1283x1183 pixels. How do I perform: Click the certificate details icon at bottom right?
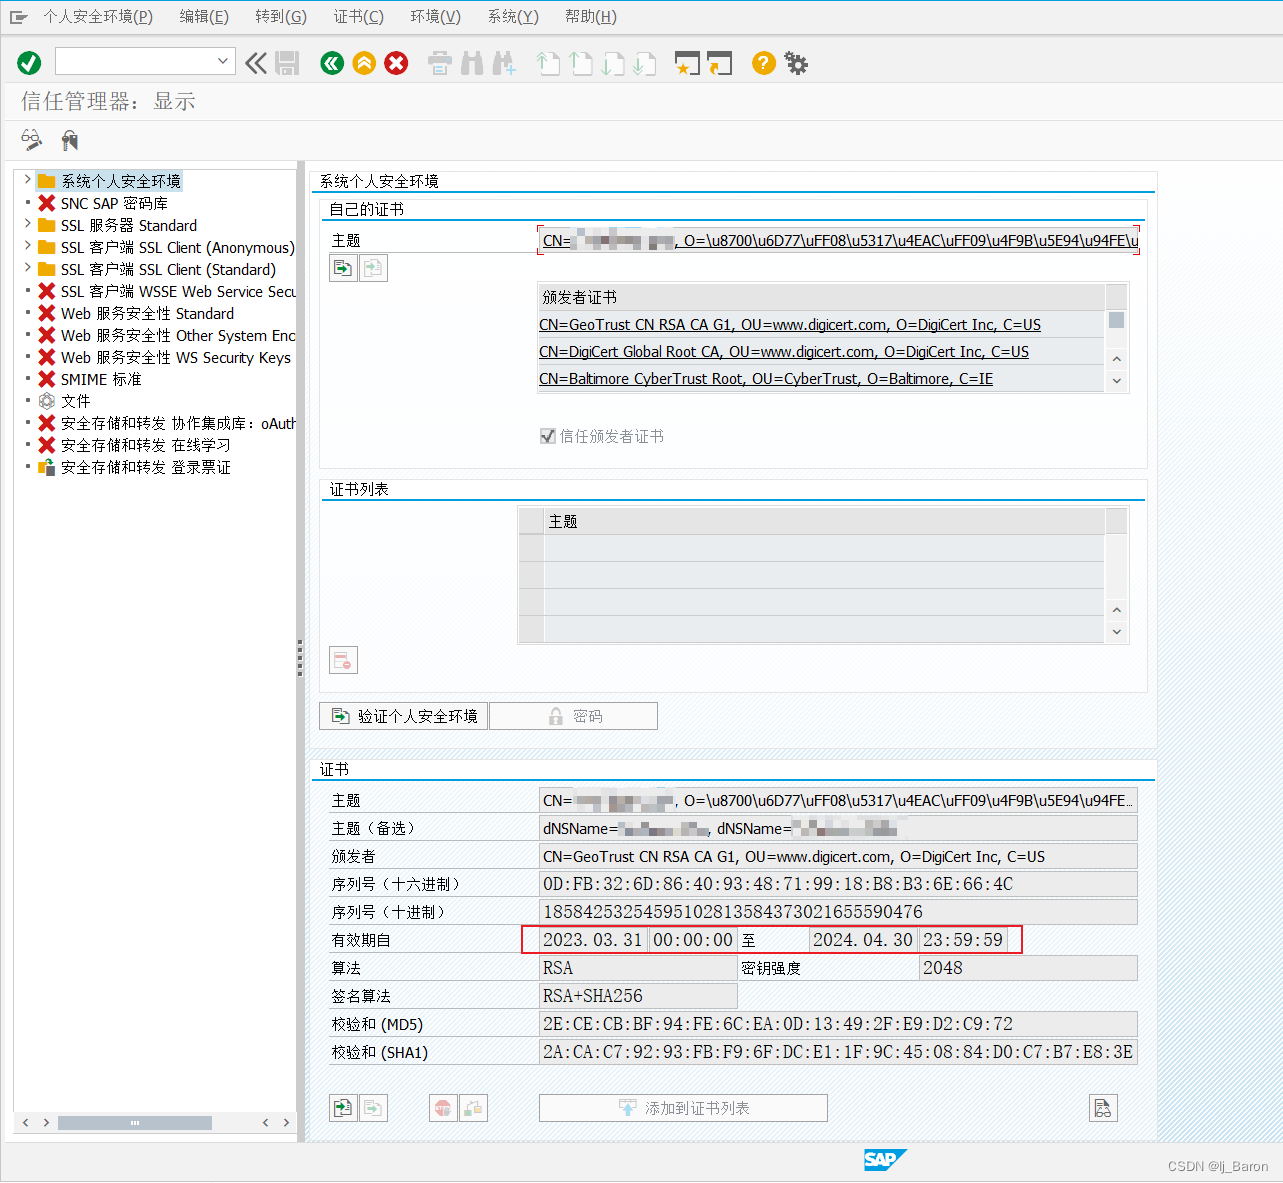point(1103,1108)
